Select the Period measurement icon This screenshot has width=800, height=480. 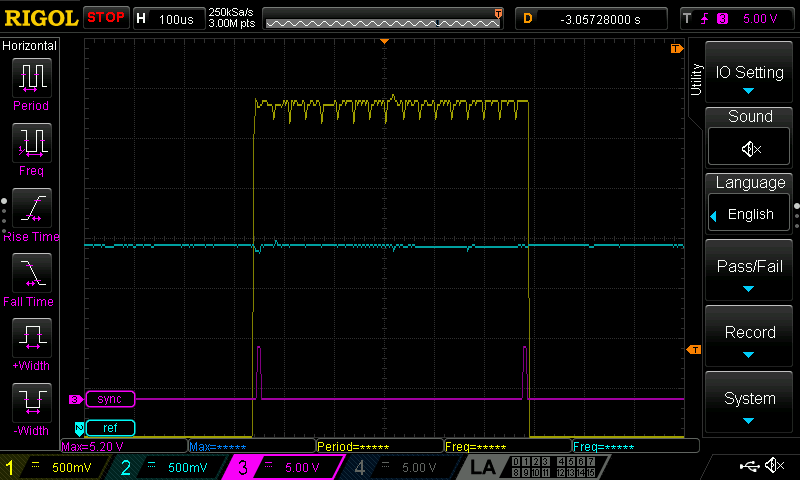(x=30, y=78)
